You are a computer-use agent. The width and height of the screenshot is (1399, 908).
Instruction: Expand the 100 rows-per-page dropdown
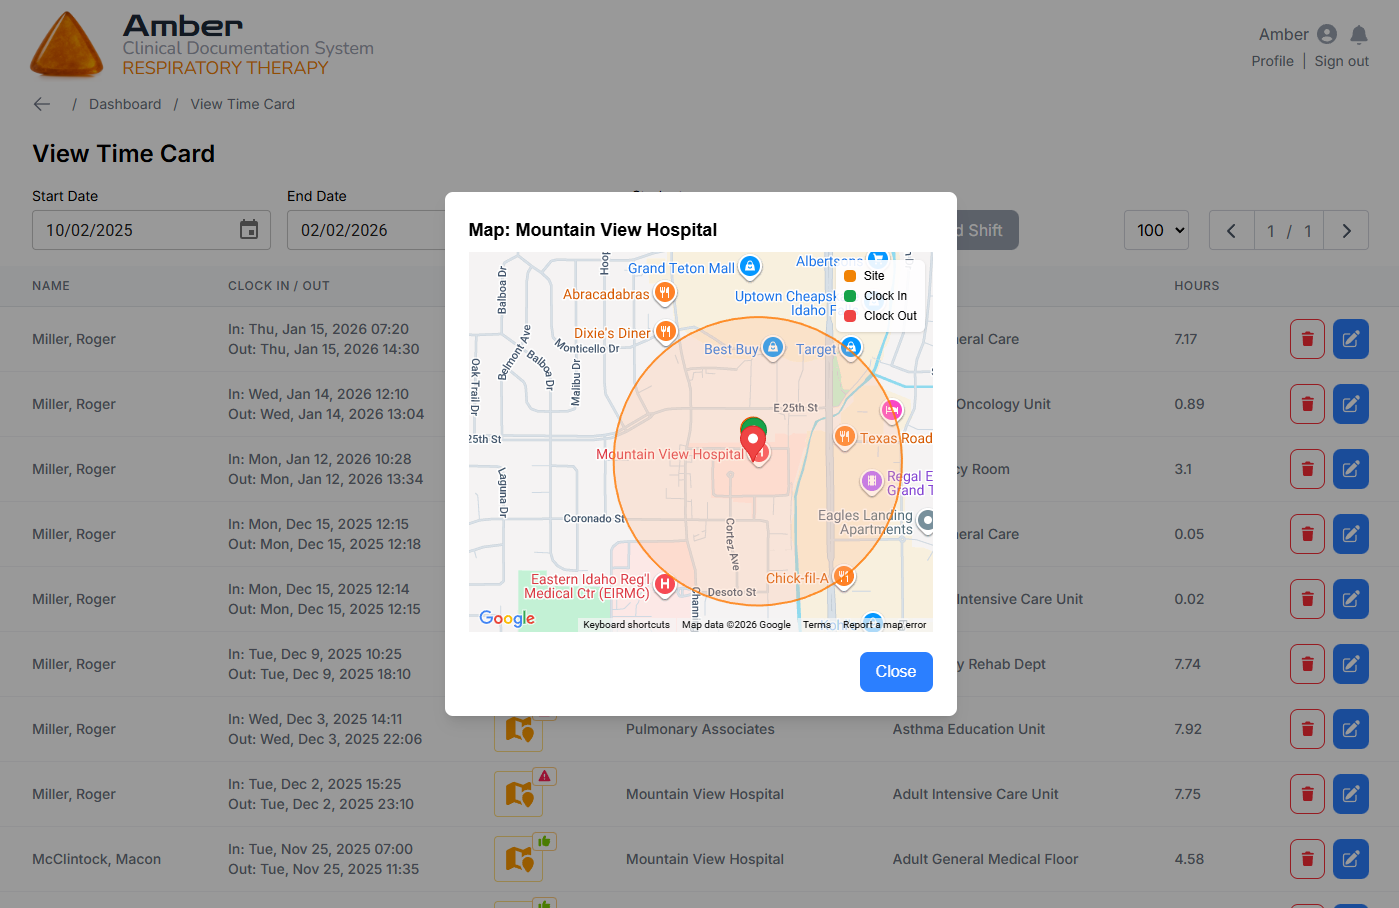(1156, 230)
